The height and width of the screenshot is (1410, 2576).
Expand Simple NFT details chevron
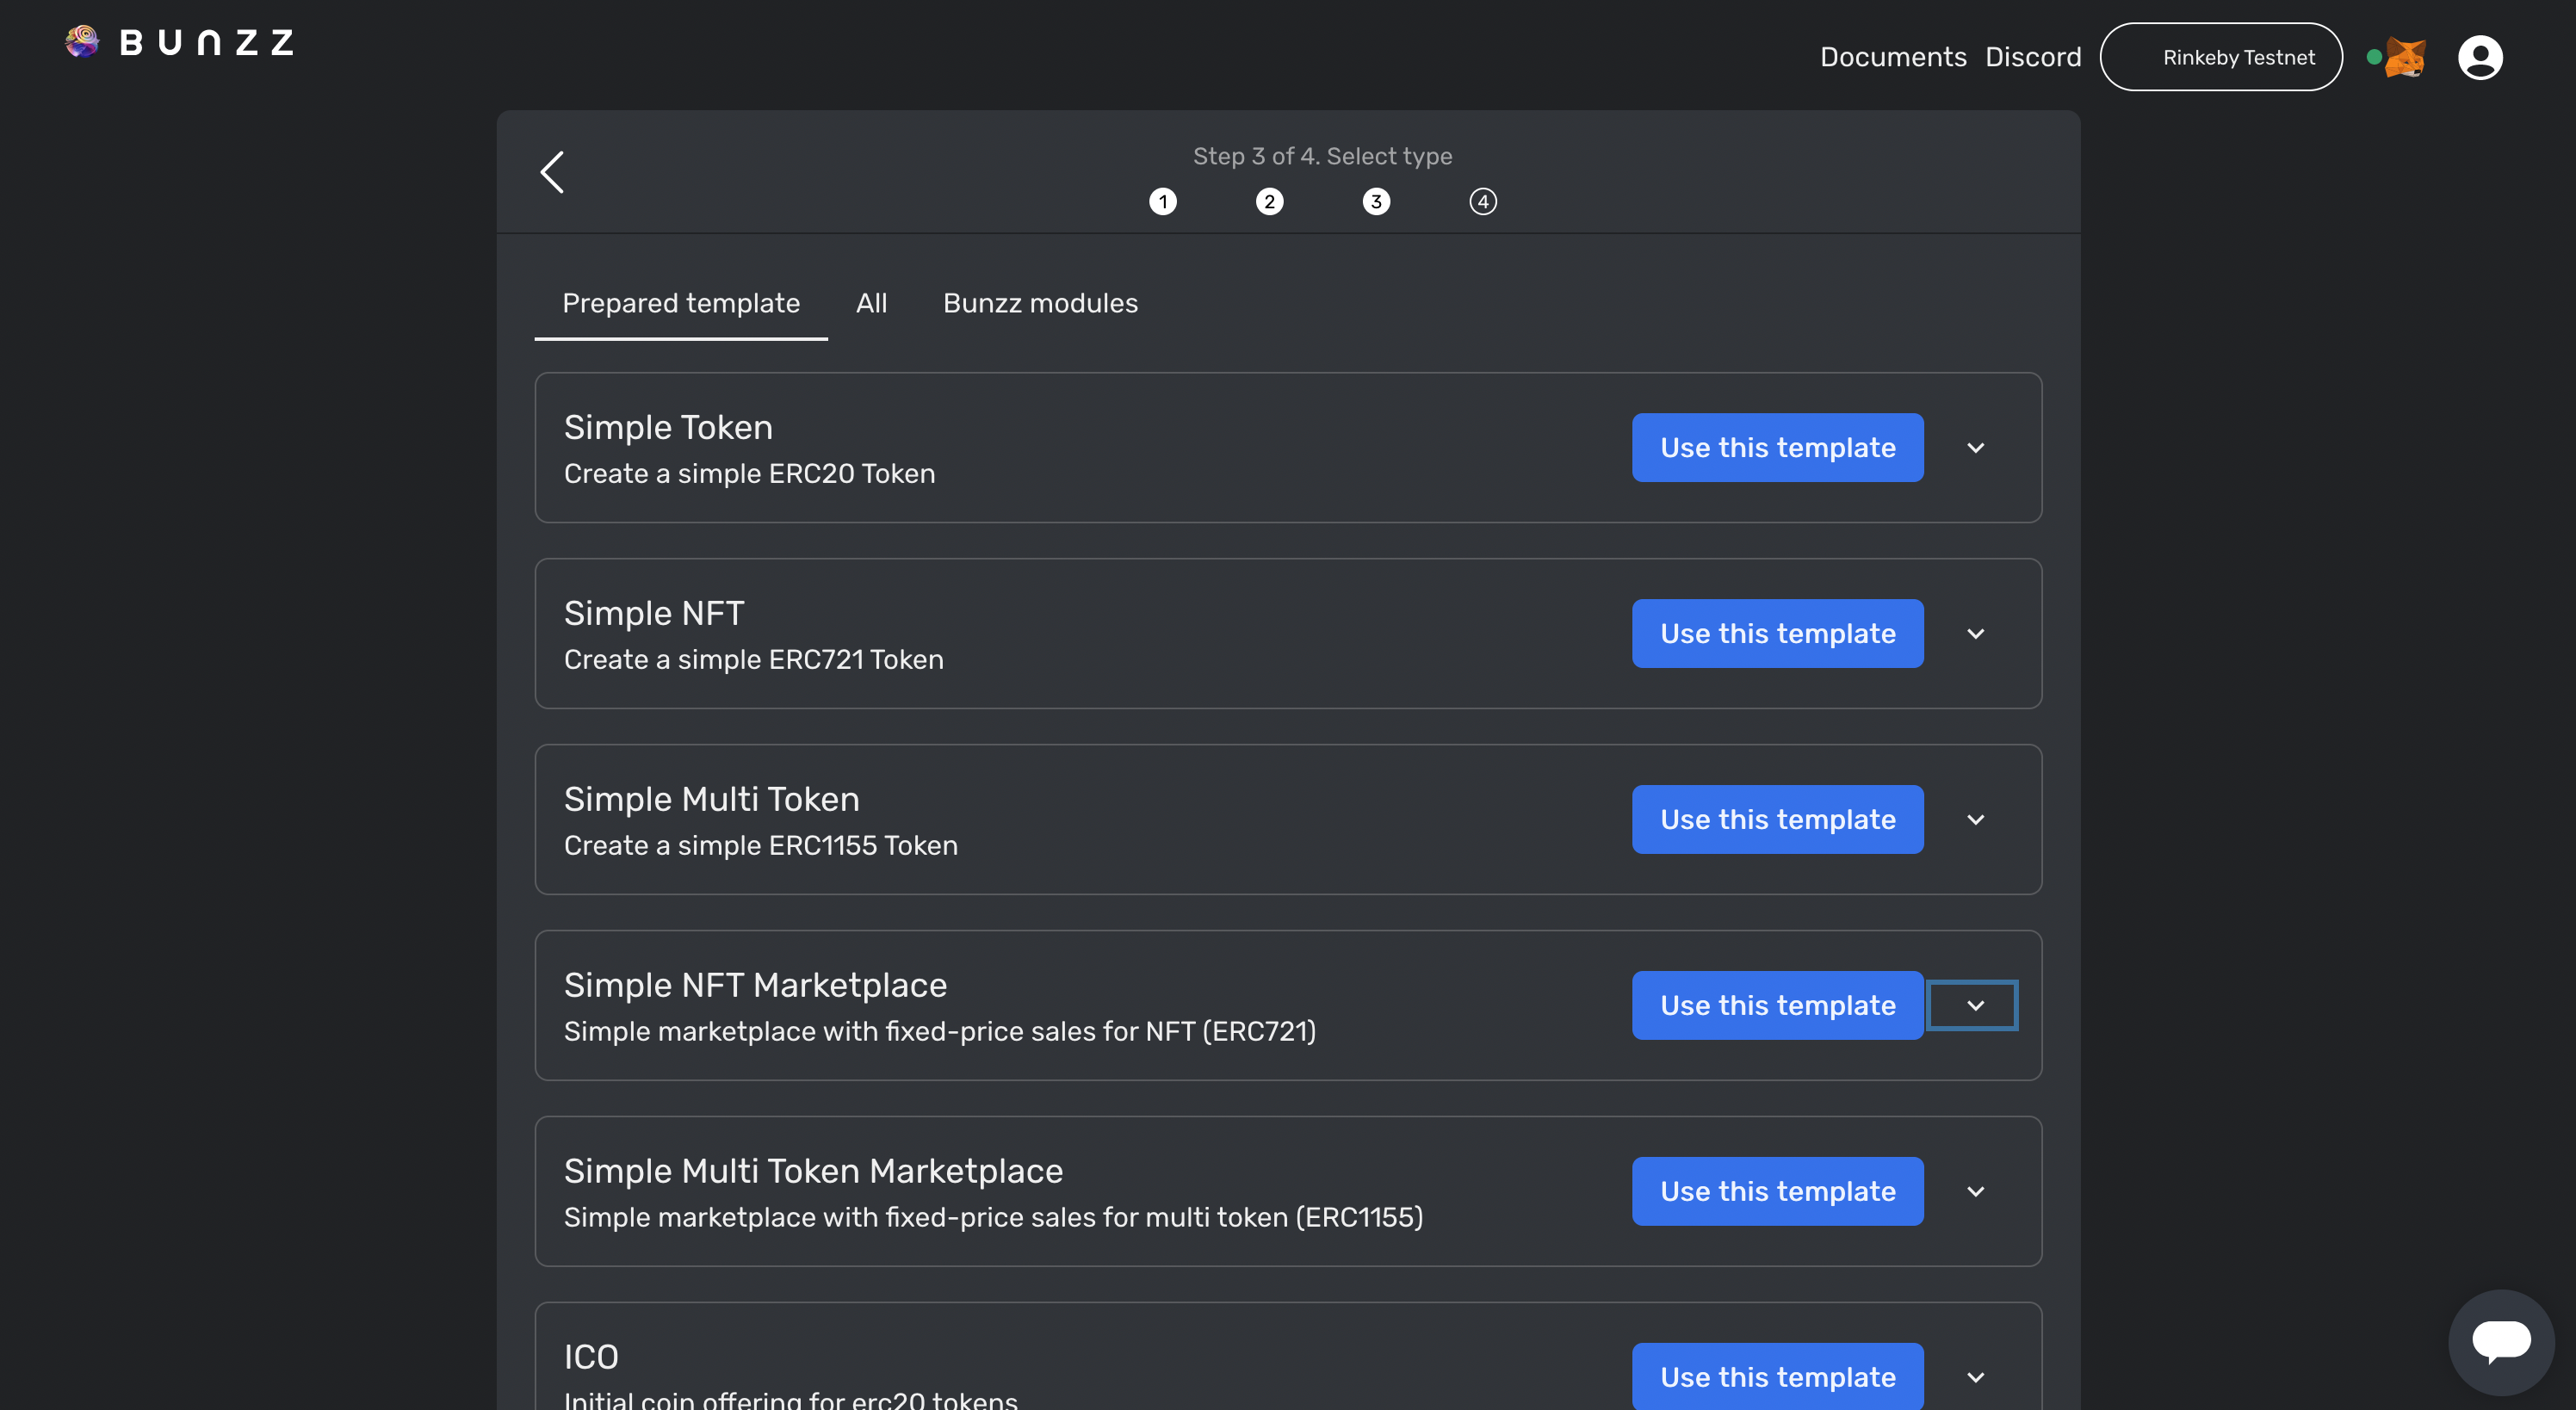pyautogui.click(x=1975, y=634)
